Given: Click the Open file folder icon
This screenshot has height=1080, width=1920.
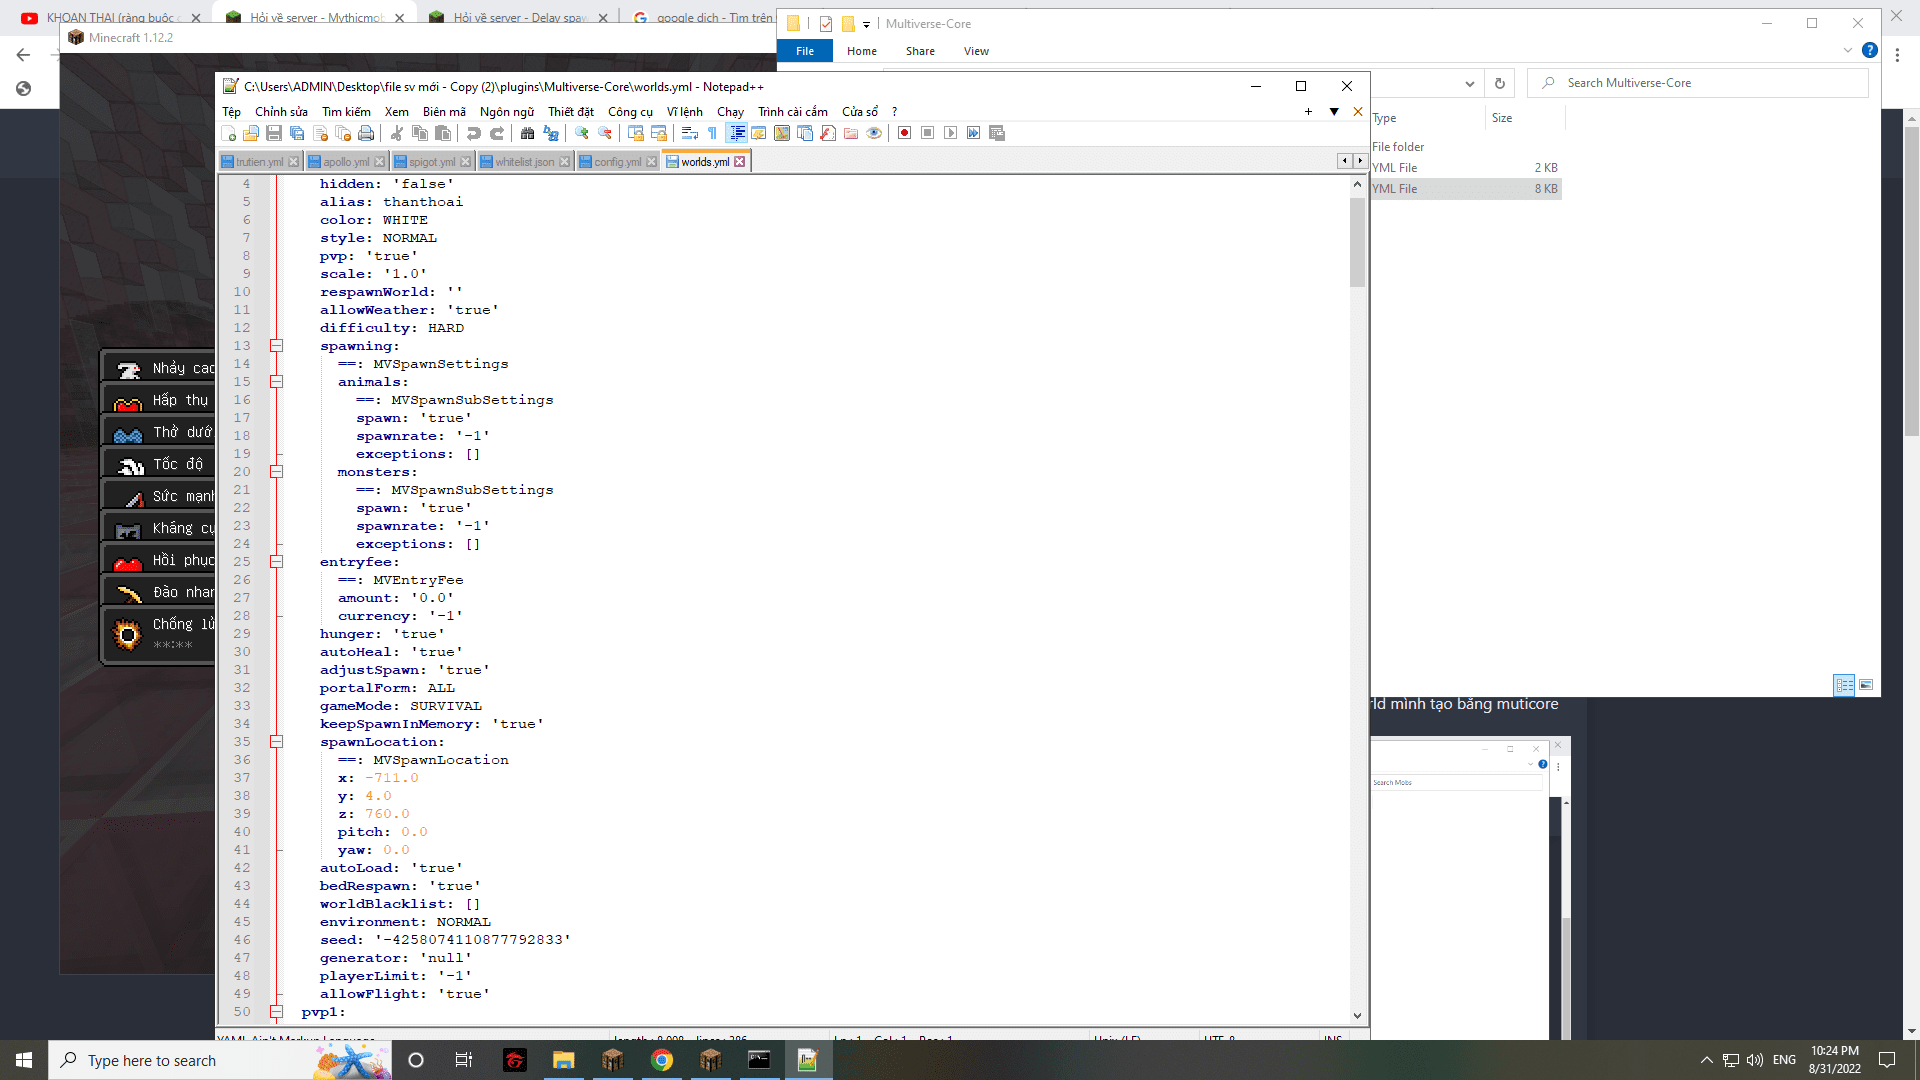Looking at the screenshot, I should 251,133.
